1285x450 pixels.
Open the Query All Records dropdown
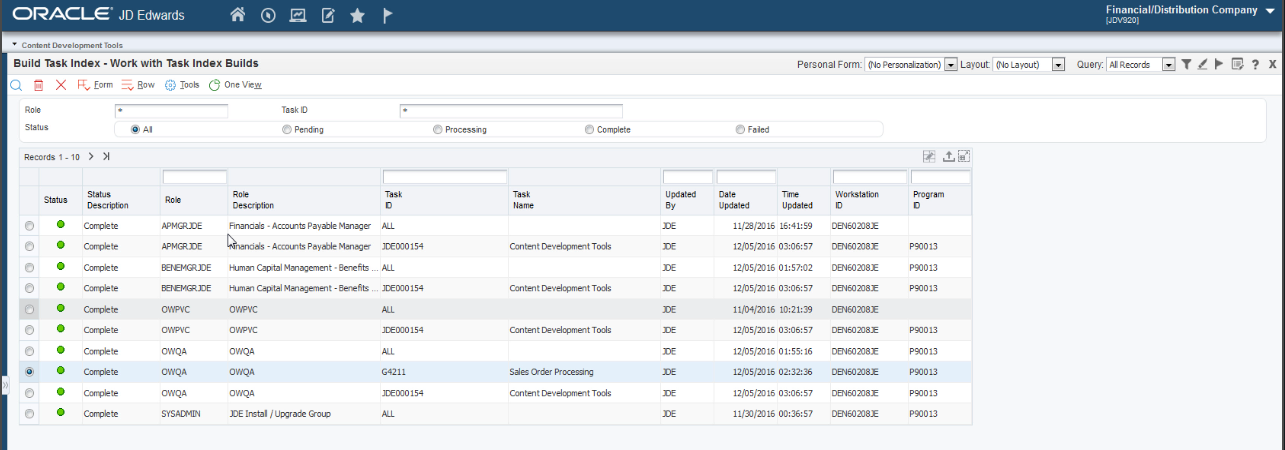click(x=1168, y=64)
